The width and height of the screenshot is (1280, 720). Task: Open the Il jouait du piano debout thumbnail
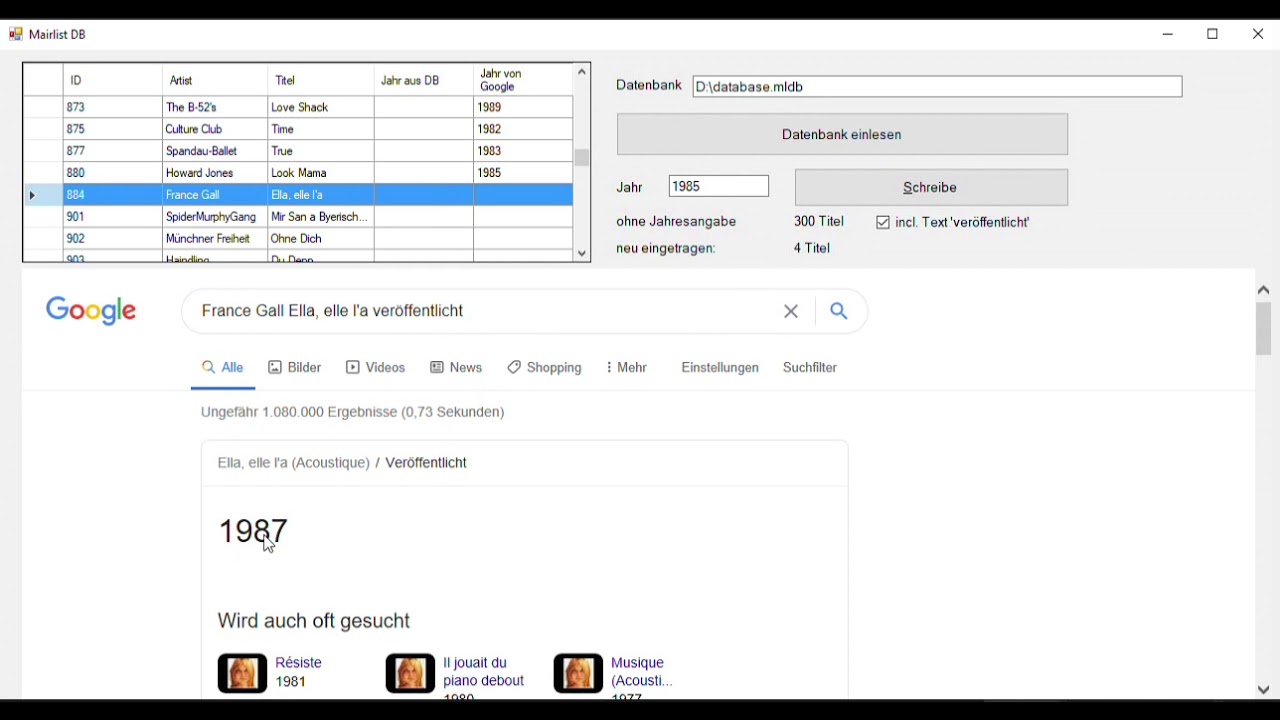[410, 673]
